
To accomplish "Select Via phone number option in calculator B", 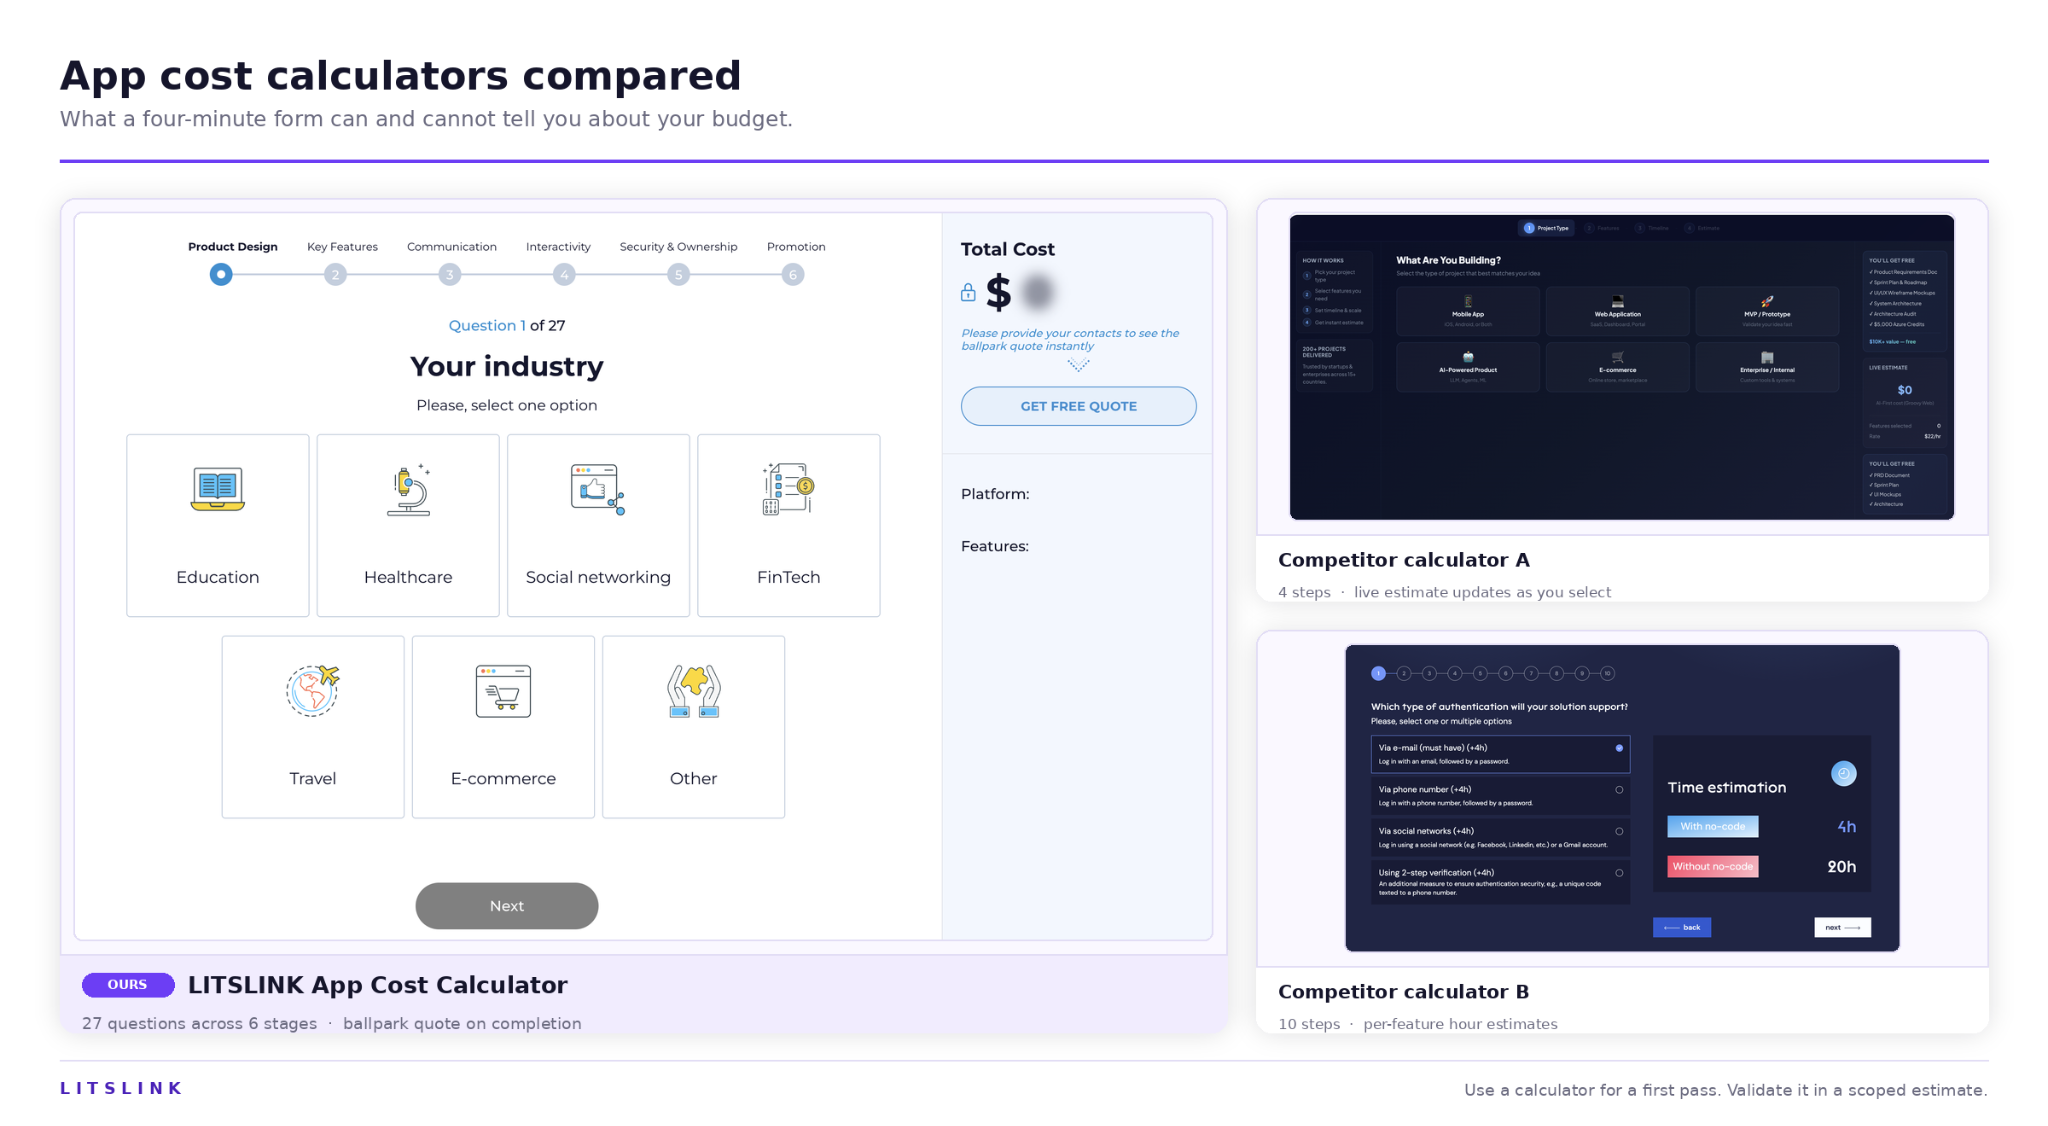I will (x=1500, y=796).
